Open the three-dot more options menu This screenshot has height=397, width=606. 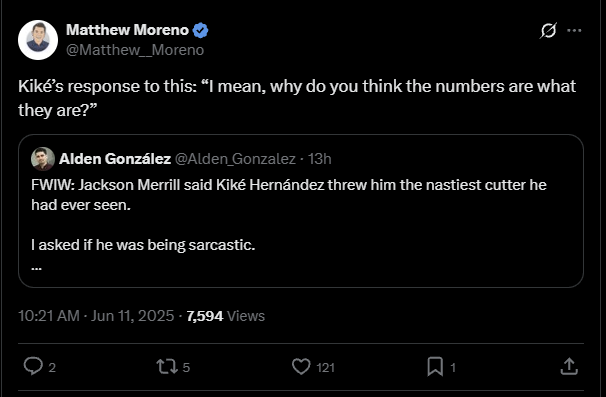(x=574, y=31)
